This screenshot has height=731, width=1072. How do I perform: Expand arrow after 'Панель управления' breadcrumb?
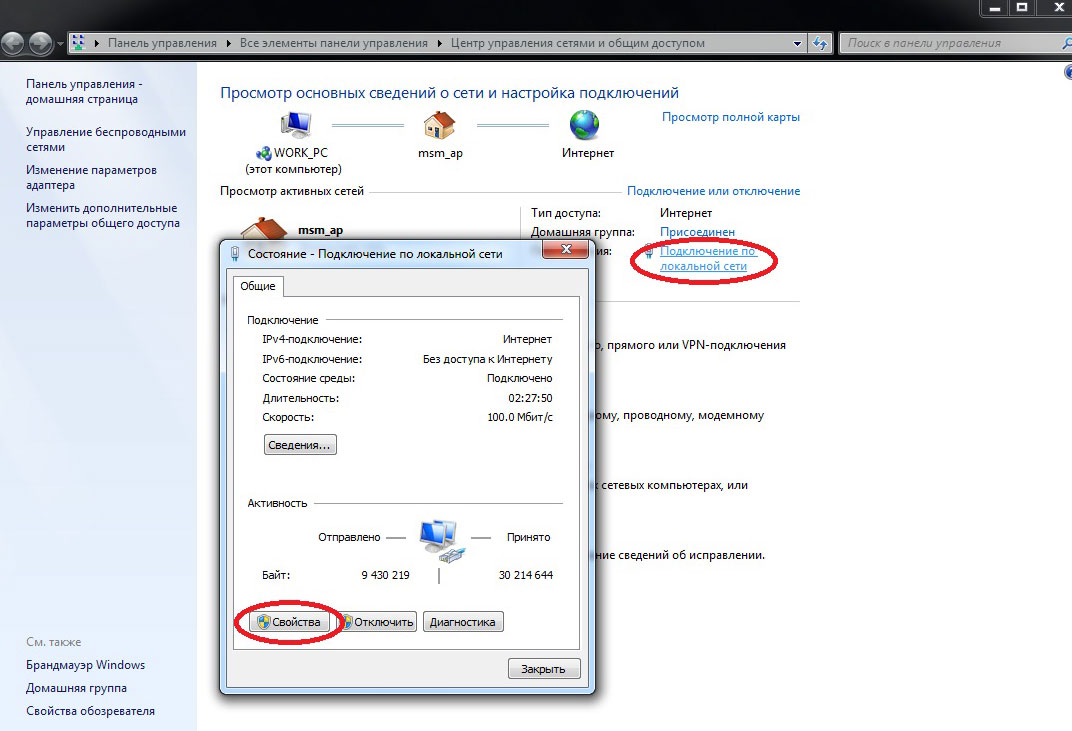coord(228,43)
